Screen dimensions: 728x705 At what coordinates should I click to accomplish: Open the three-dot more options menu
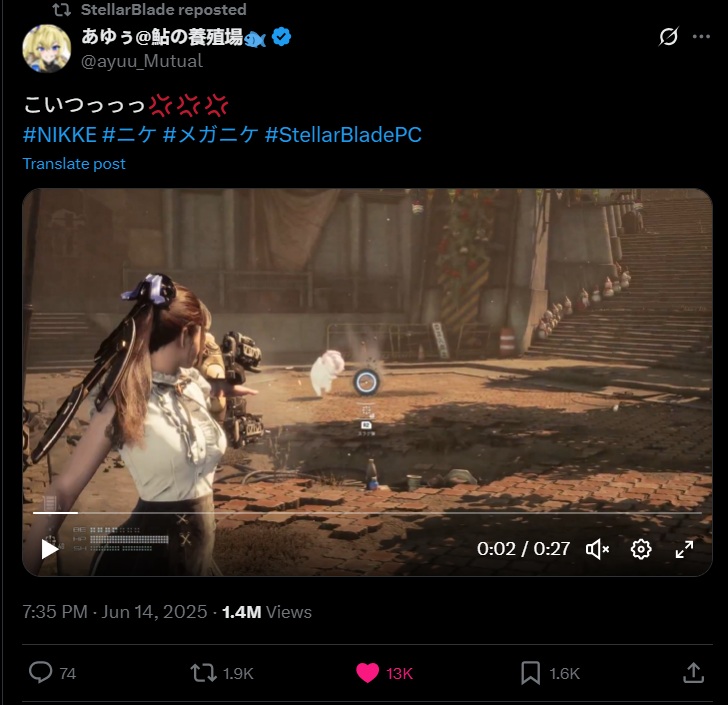pyautogui.click(x=701, y=37)
